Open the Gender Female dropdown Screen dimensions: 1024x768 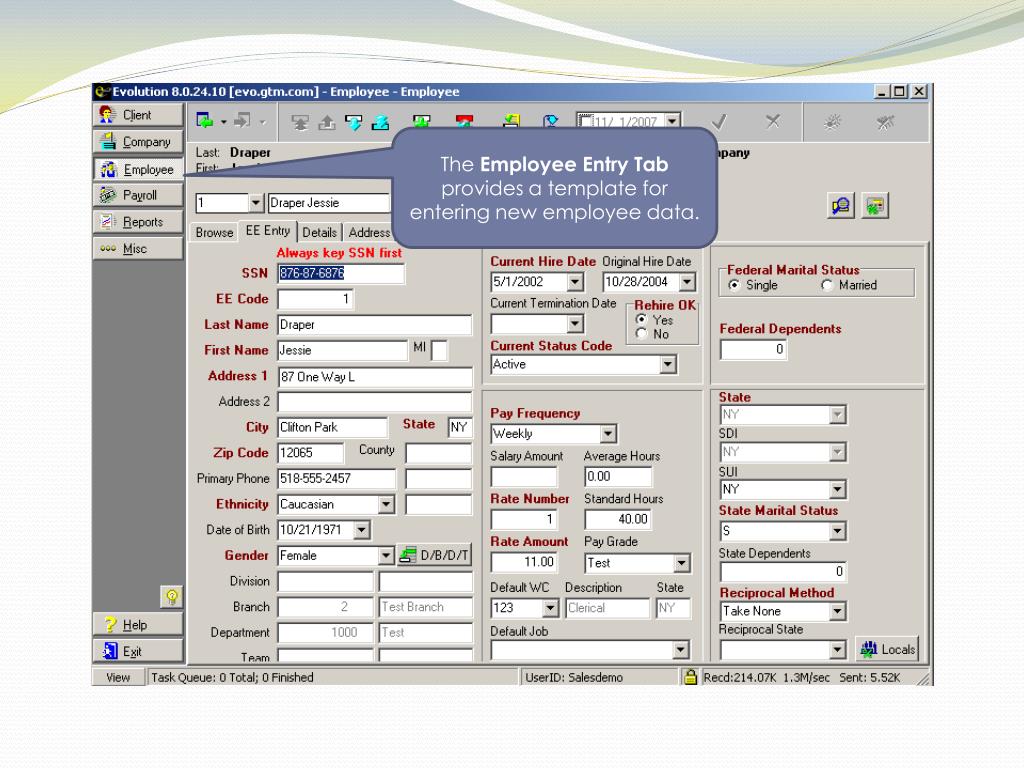pyautogui.click(x=387, y=556)
